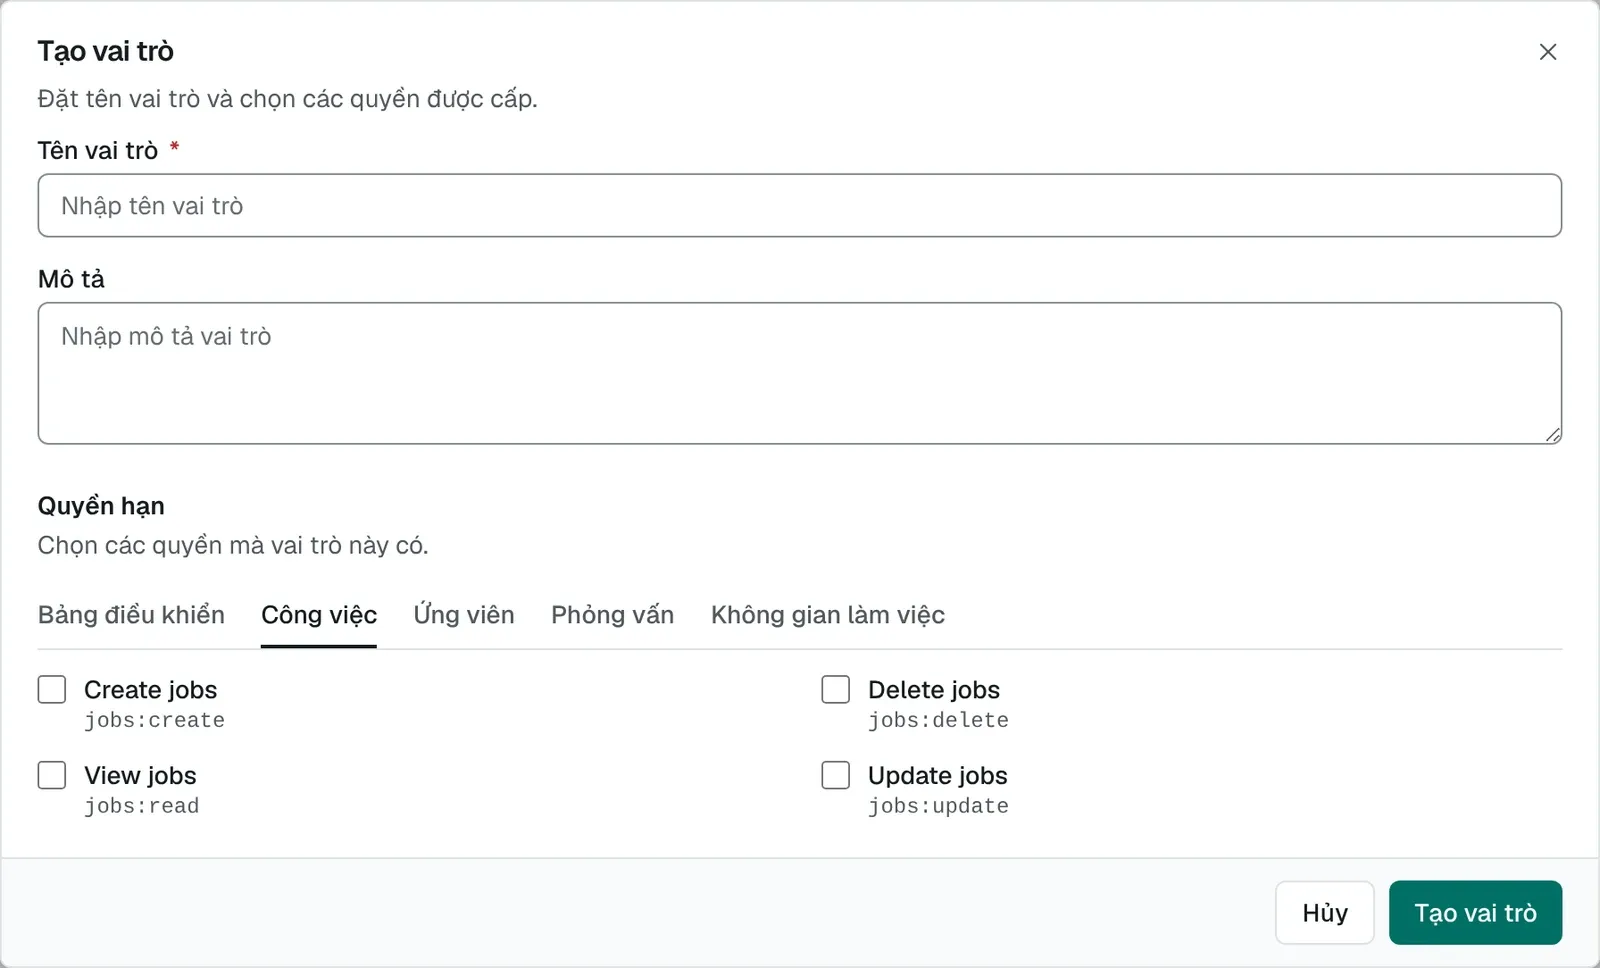Screen dimensions: 1600x968
Task: Click the Tên vai trò field label
Action: tap(98, 151)
